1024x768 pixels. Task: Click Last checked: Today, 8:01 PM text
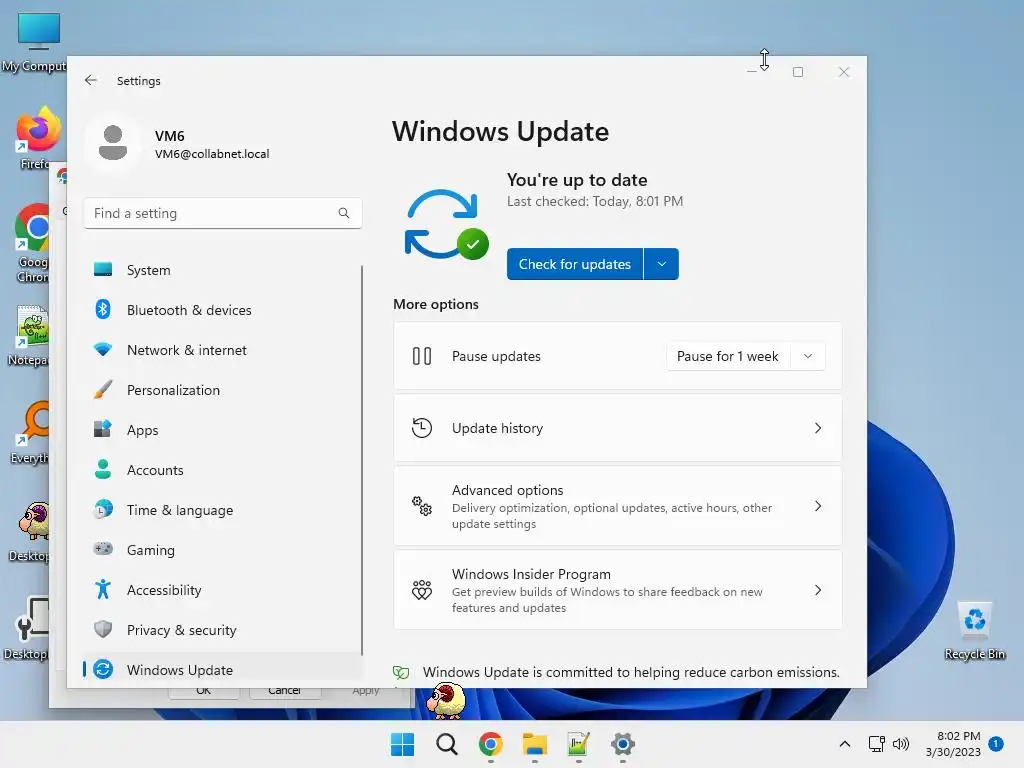(595, 201)
